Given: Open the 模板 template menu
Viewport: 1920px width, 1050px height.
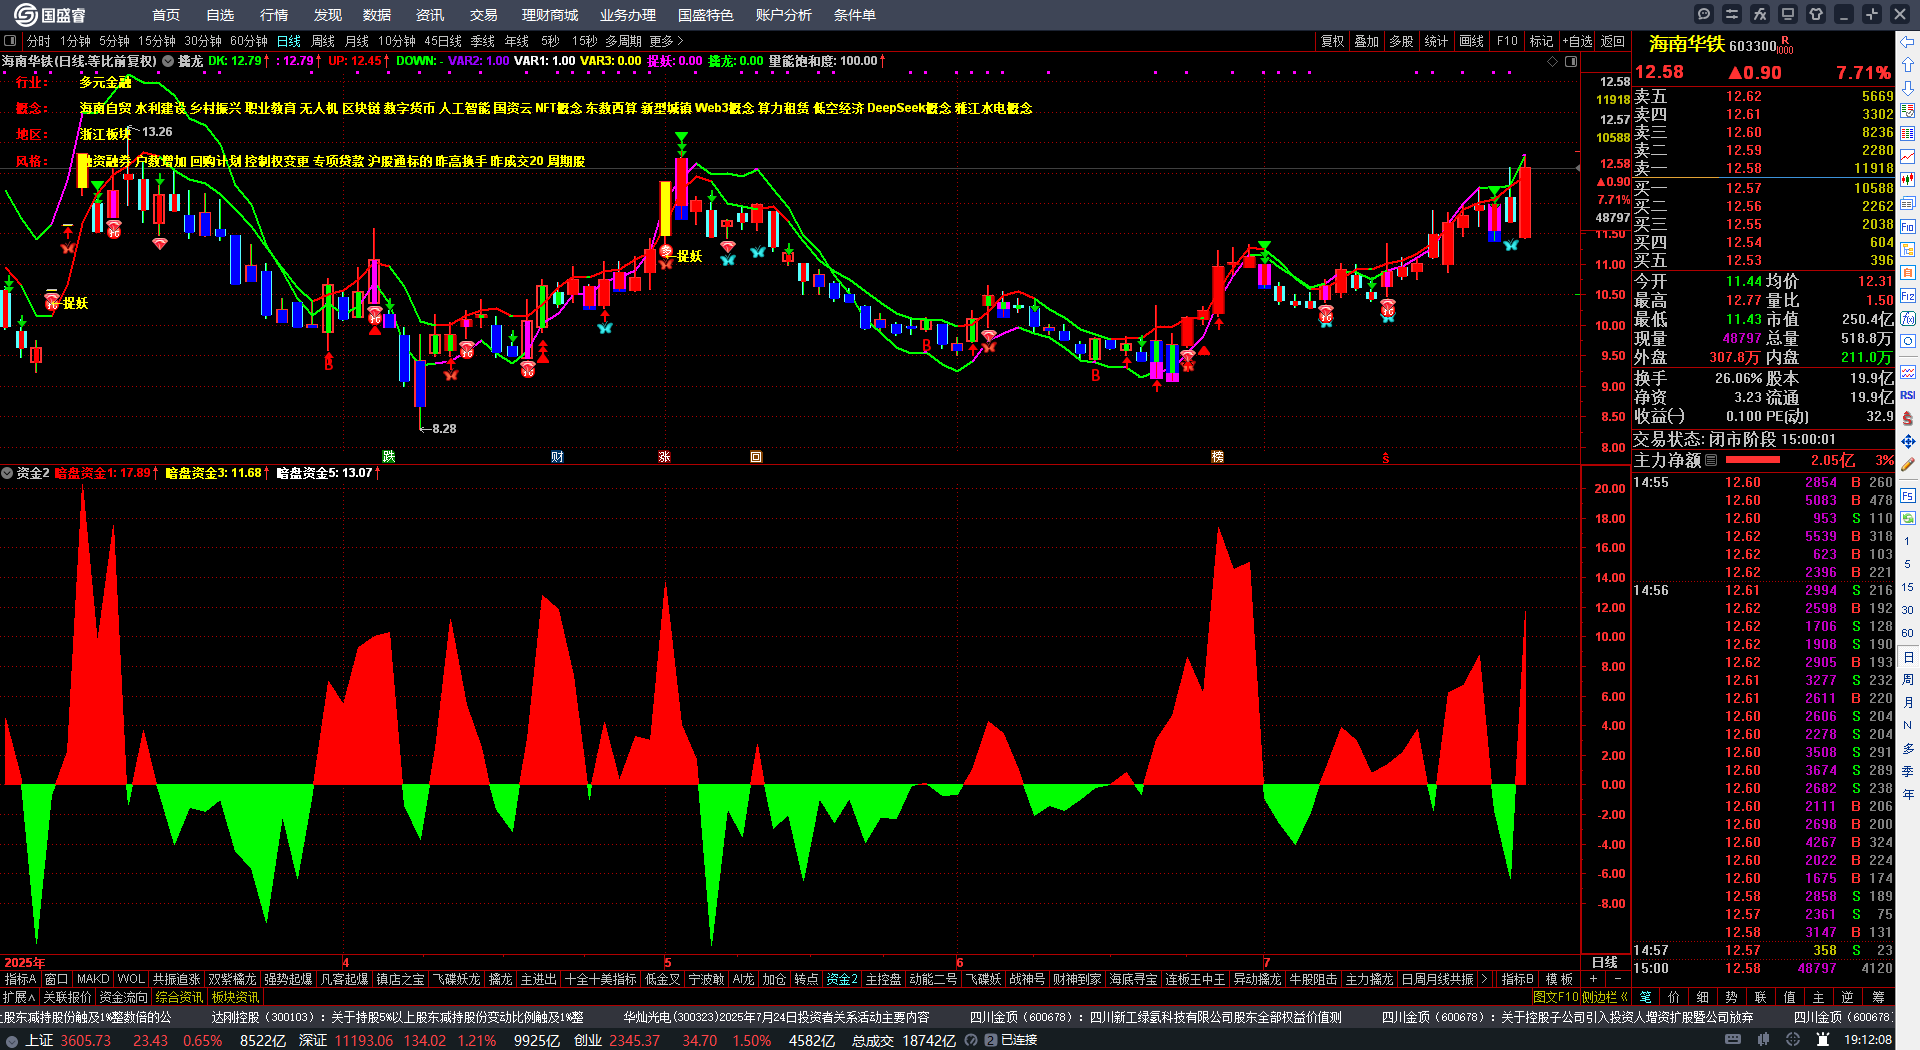Looking at the screenshot, I should click(1559, 979).
